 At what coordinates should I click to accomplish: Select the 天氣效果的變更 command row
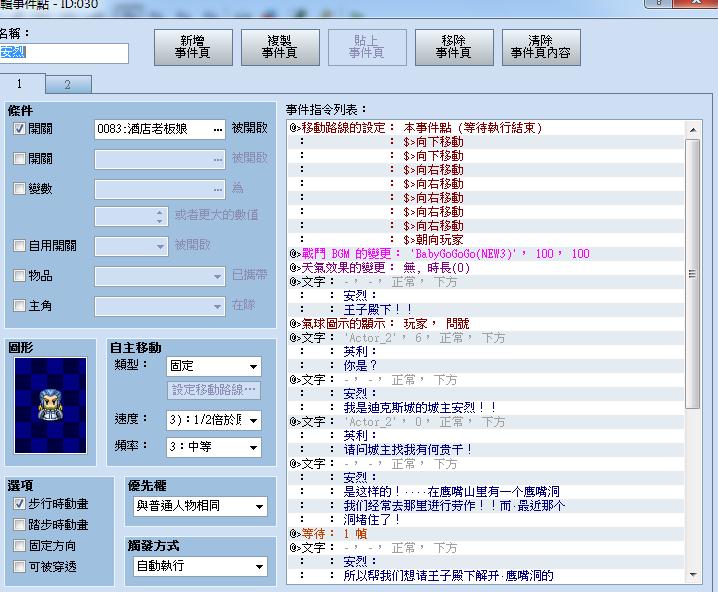(486, 268)
